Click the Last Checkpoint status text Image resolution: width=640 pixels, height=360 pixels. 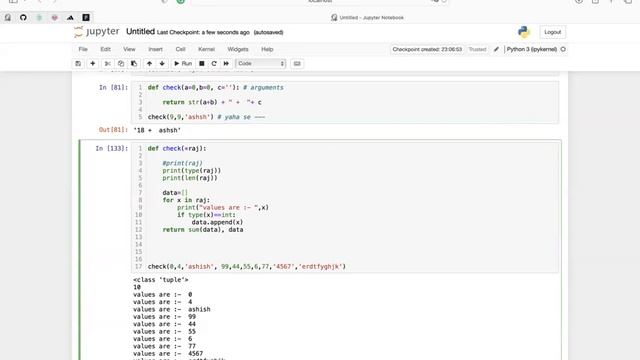(203, 32)
